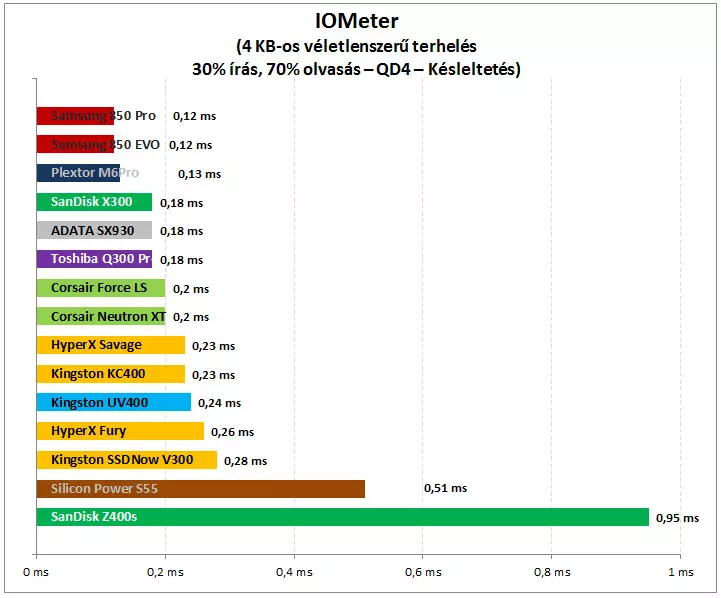Click the 0,12 ms label beside Samsung 850 Pro
The image size is (721, 598).
coord(195,116)
